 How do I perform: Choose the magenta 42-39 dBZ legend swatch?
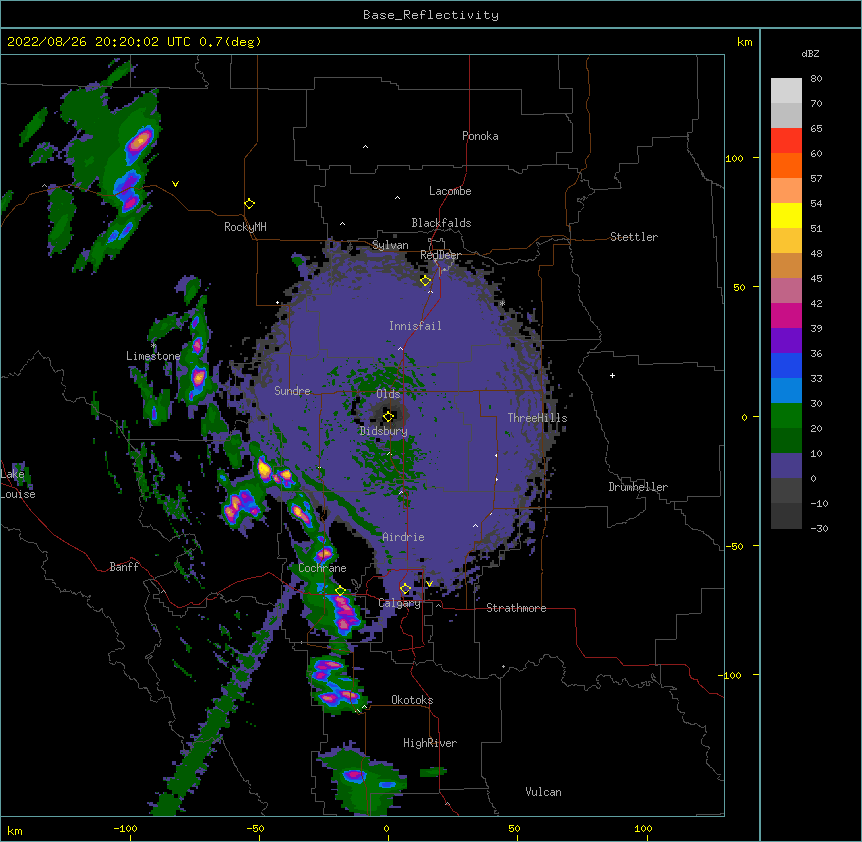786,316
